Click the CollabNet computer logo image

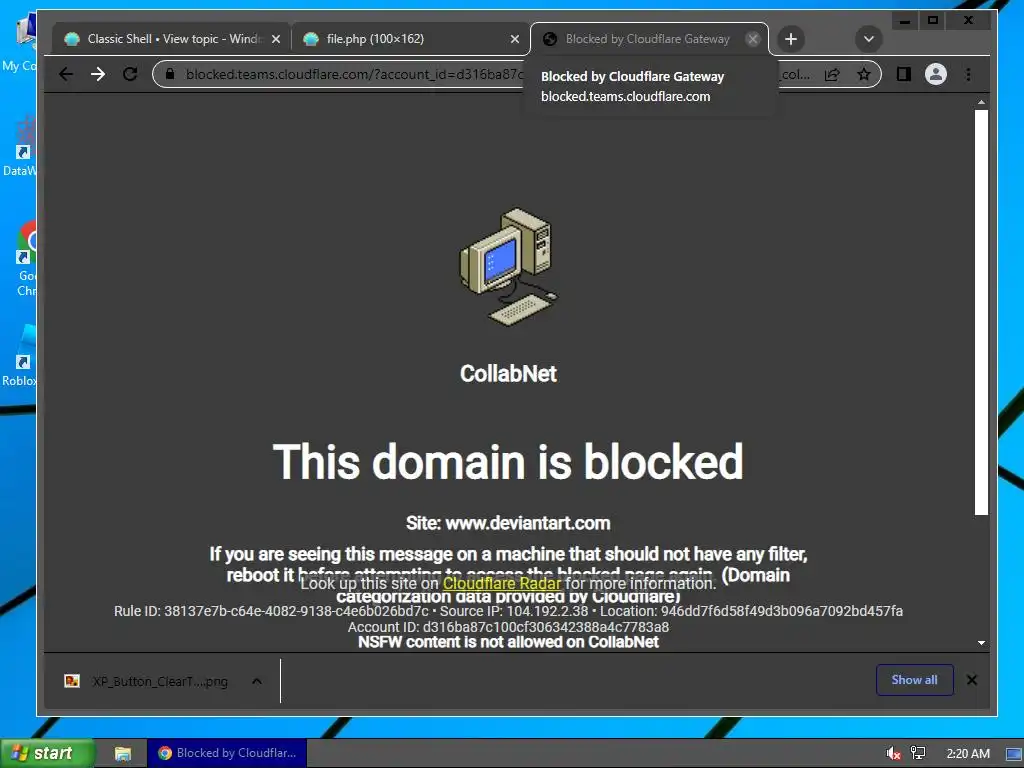509,266
